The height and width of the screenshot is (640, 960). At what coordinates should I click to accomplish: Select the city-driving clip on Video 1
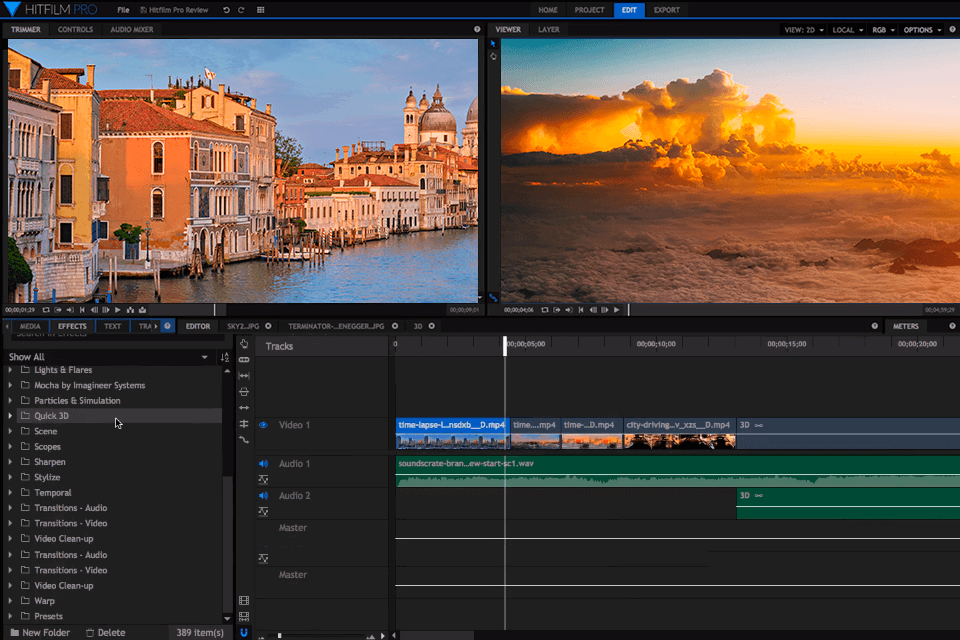pyautogui.click(x=679, y=433)
